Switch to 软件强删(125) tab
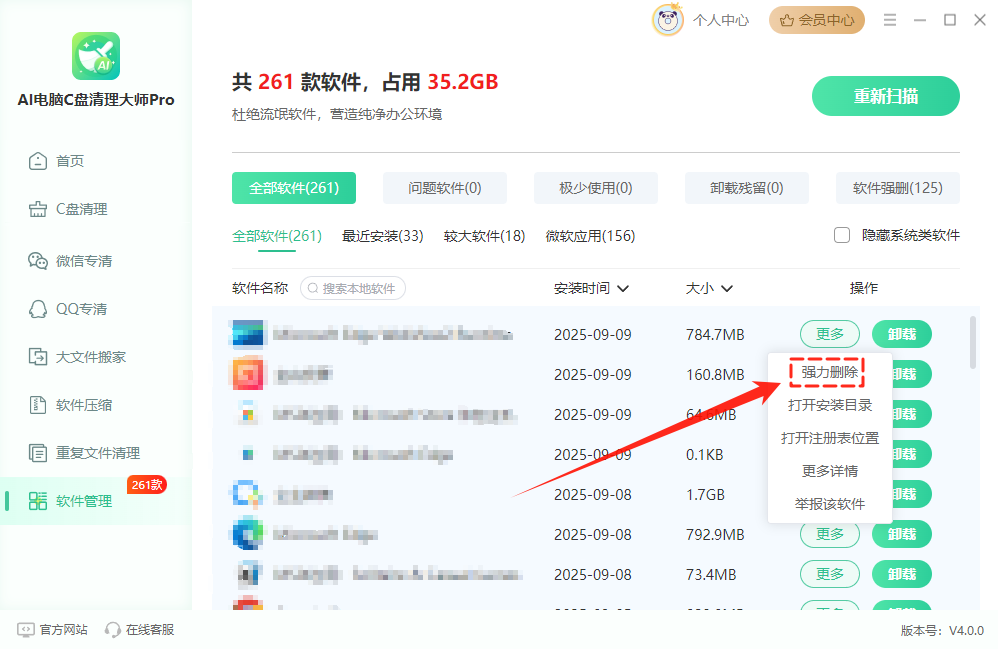This screenshot has height=649, width=998. point(897,188)
